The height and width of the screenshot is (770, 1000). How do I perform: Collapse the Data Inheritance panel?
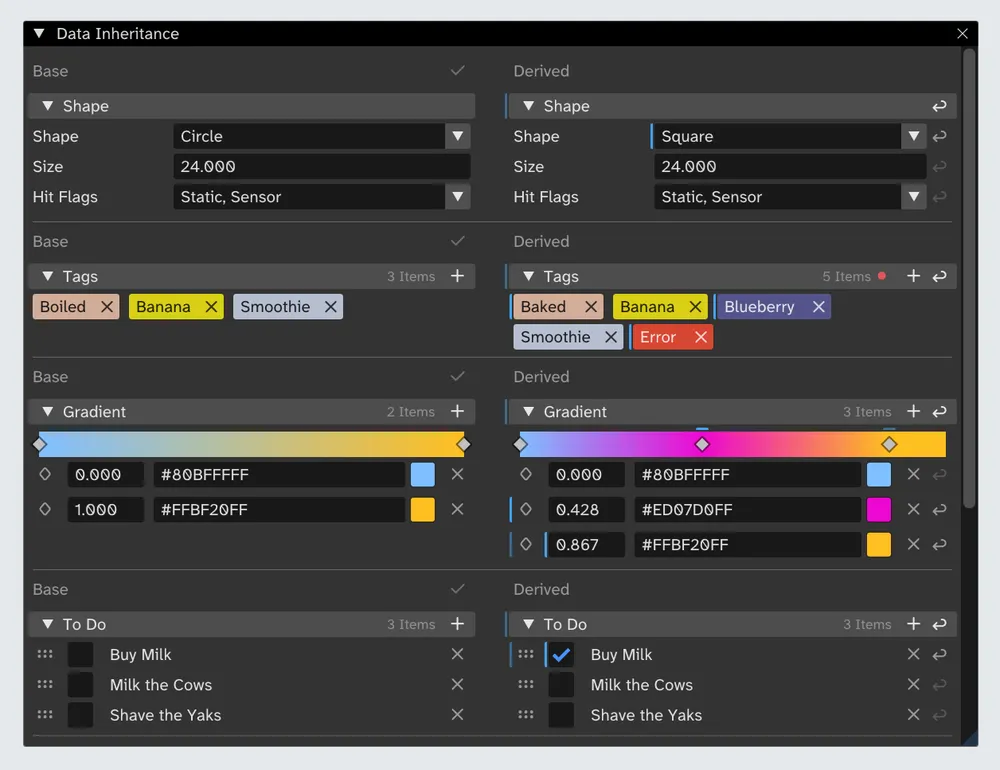(39, 34)
